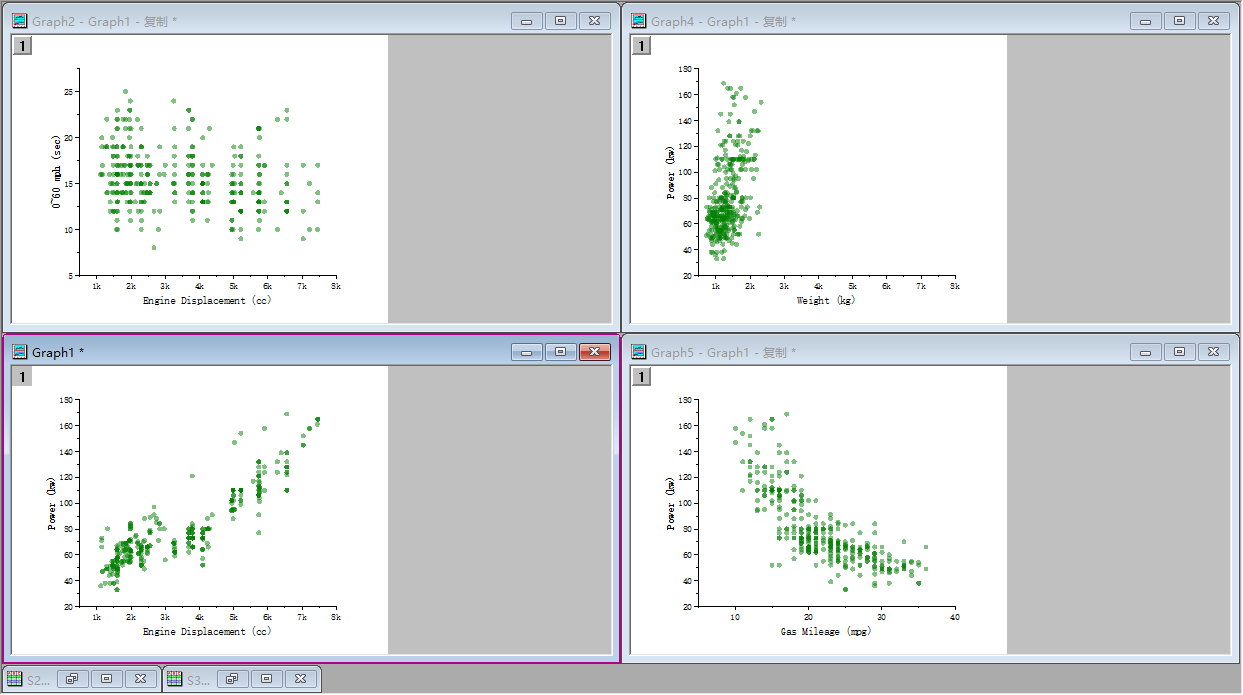Select the "Gas Mileage (mpg)" axis title
The height and width of the screenshot is (695, 1243).
[825, 631]
